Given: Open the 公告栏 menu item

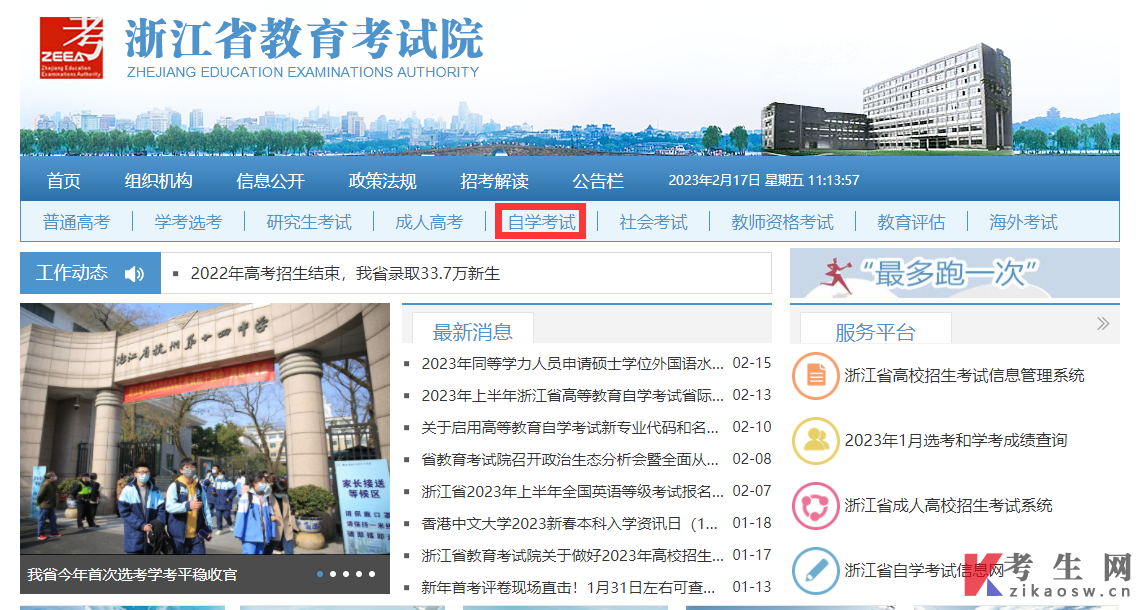Looking at the screenshot, I should coord(598,180).
